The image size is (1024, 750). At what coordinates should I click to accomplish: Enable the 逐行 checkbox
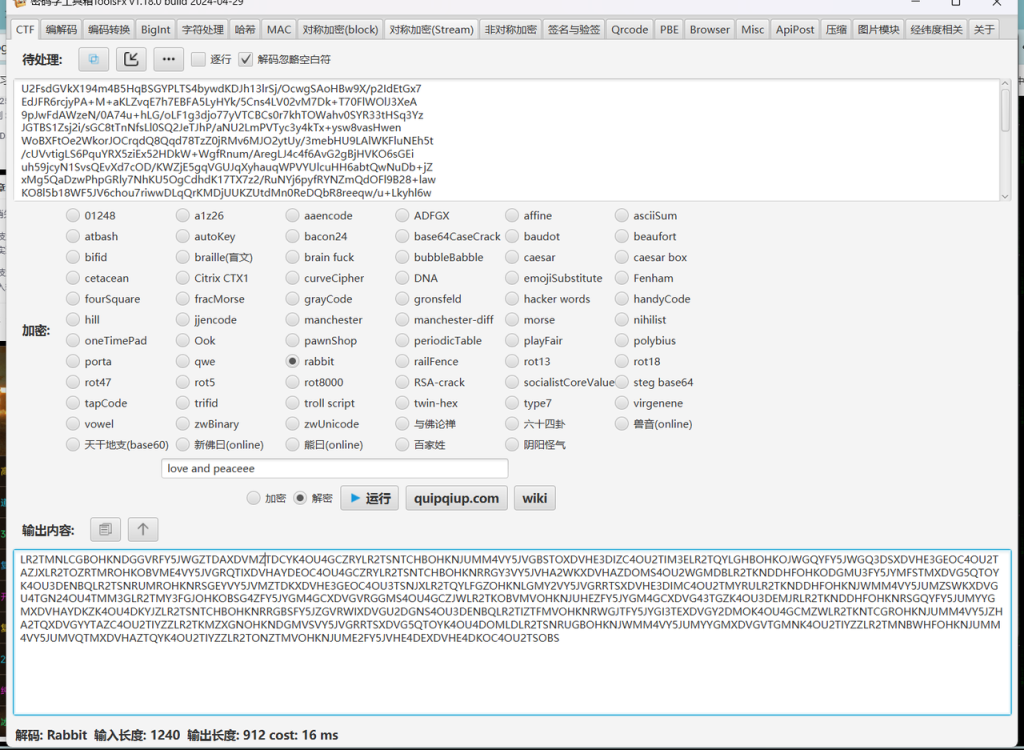(x=198, y=60)
